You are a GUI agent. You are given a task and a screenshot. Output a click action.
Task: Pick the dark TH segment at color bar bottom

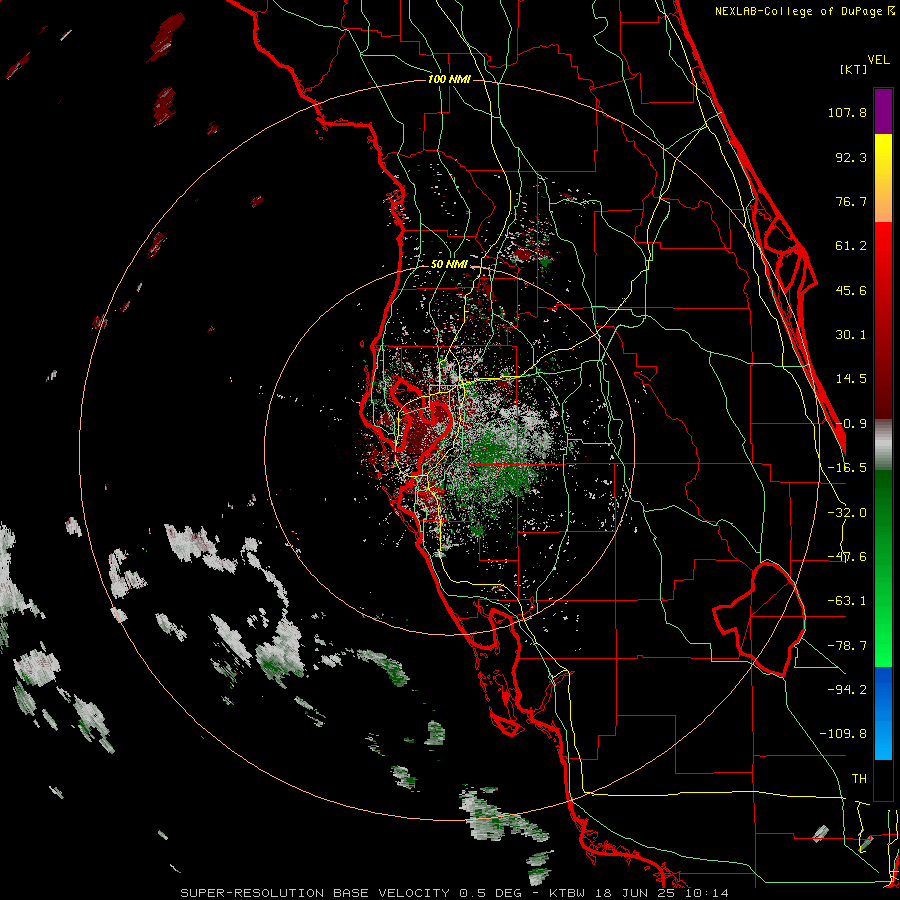coord(883,779)
